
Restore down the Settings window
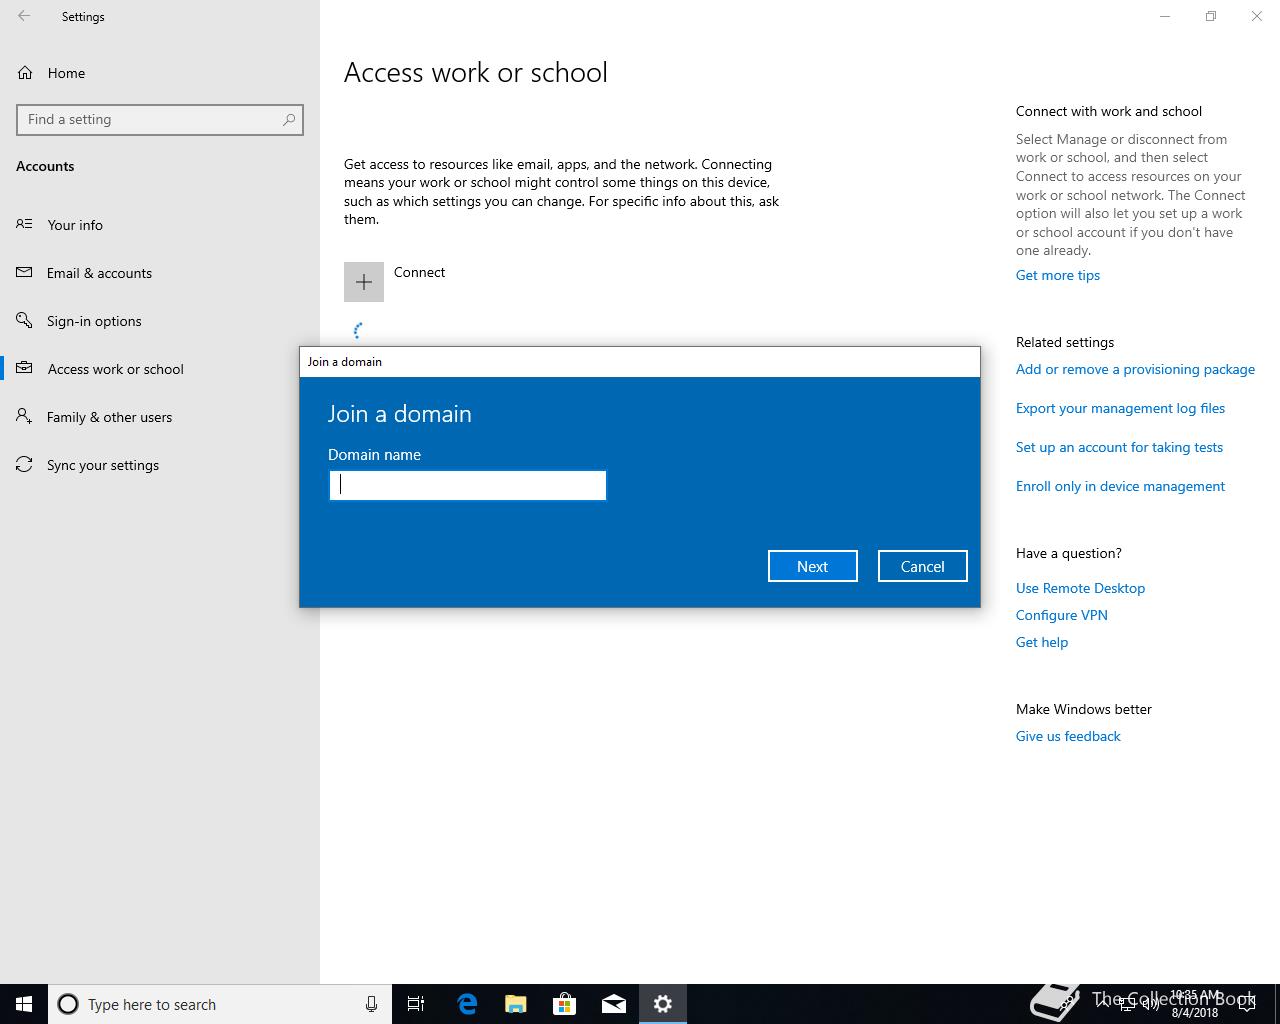tap(1211, 16)
